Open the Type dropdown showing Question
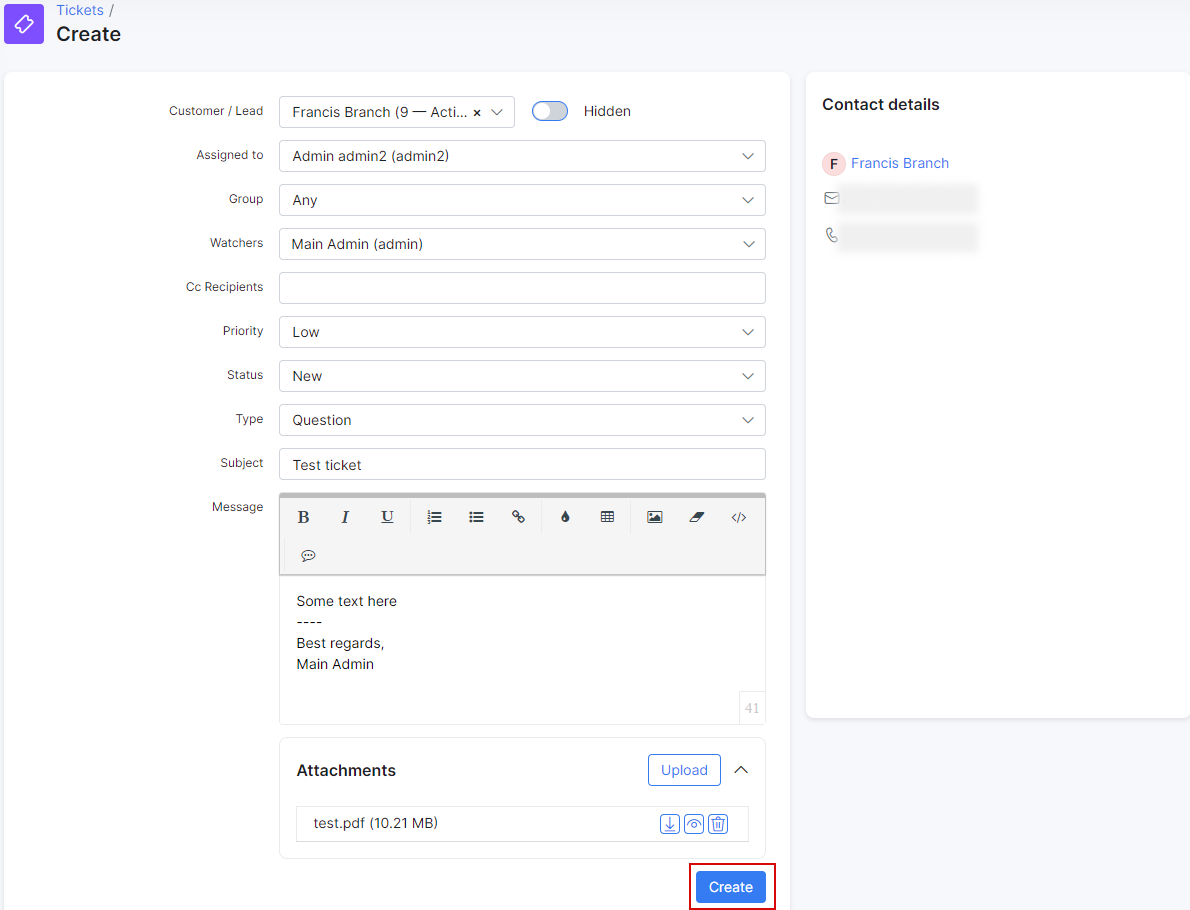This screenshot has width=1190, height=910. pos(522,420)
